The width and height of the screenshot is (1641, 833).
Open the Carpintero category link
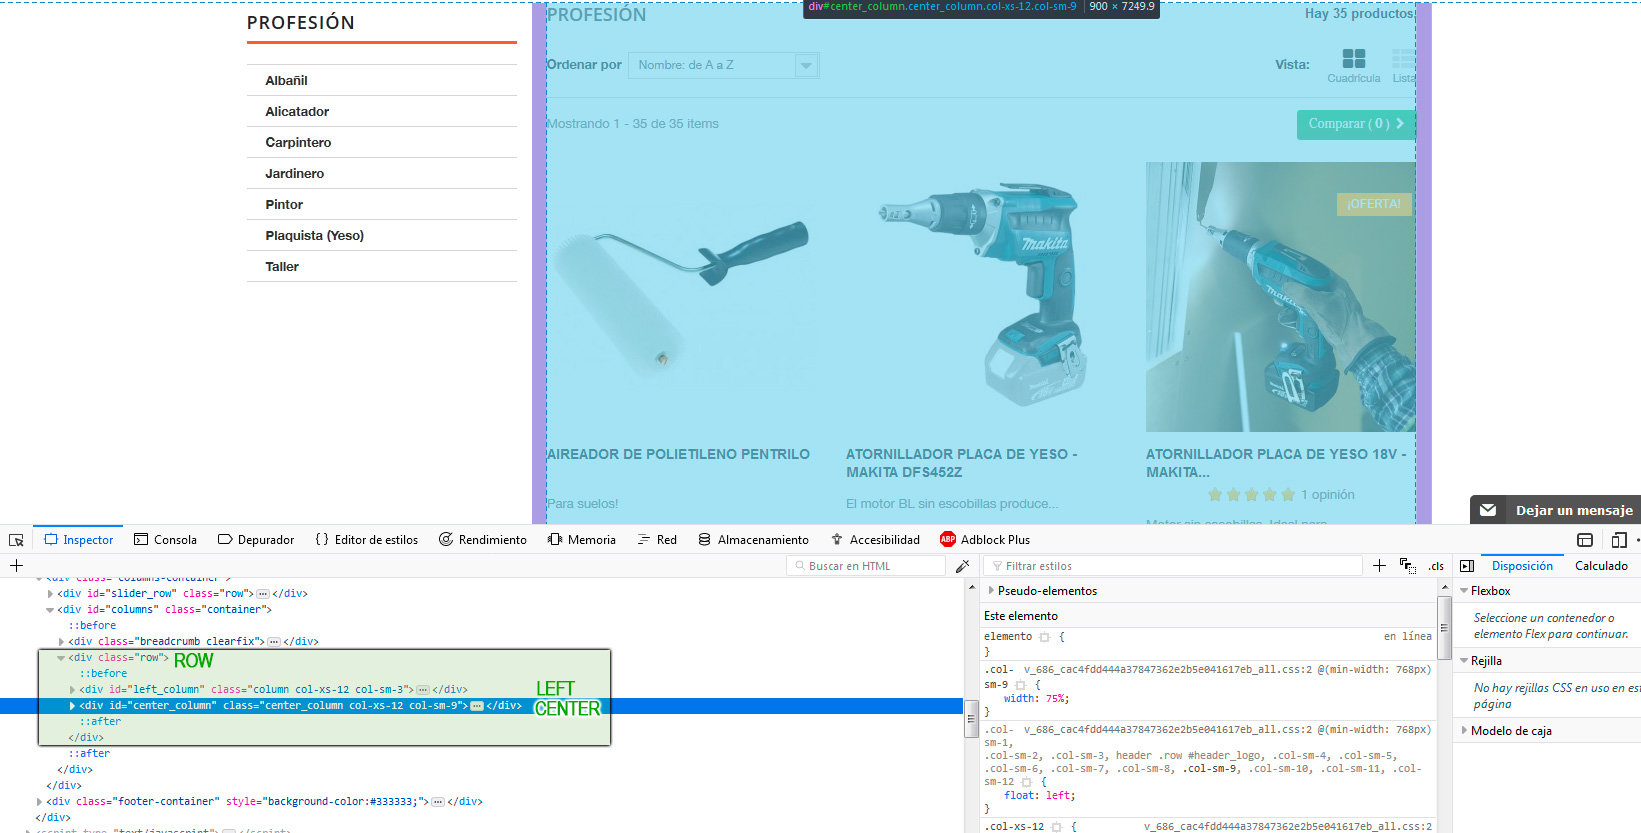(298, 143)
